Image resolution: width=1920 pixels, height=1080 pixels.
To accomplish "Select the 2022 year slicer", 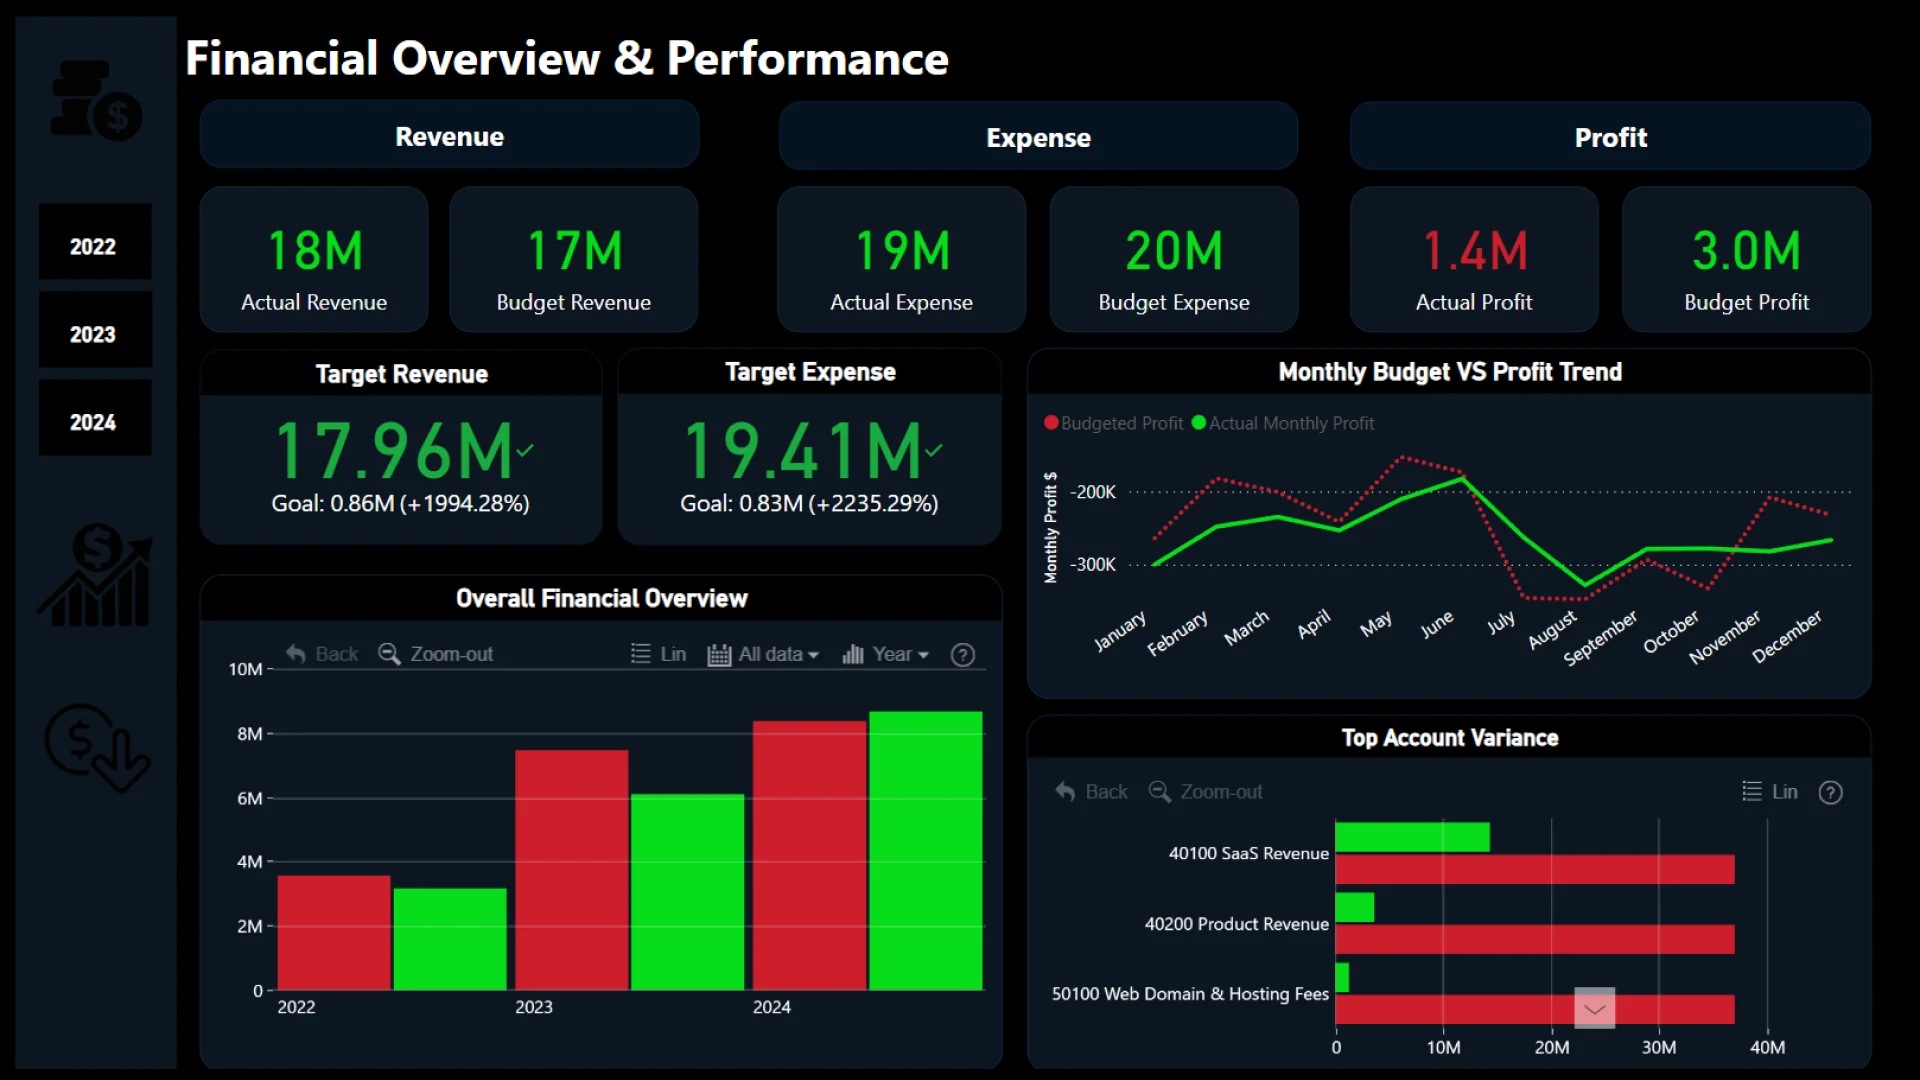I will (94, 246).
